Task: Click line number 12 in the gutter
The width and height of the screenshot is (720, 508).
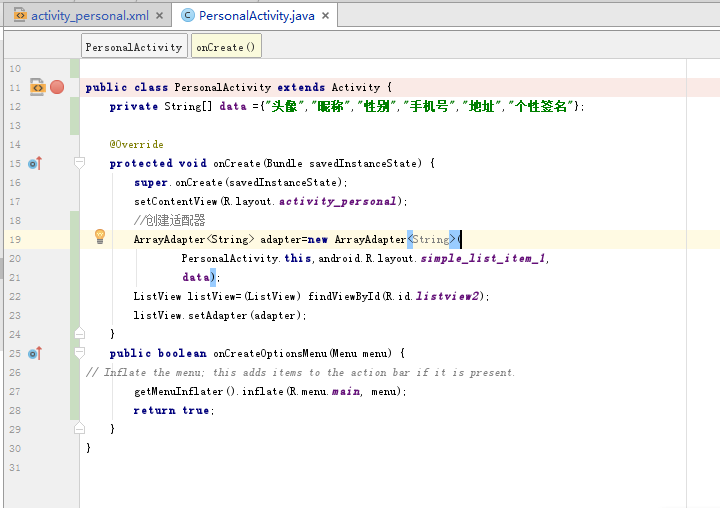Action: click(15, 107)
